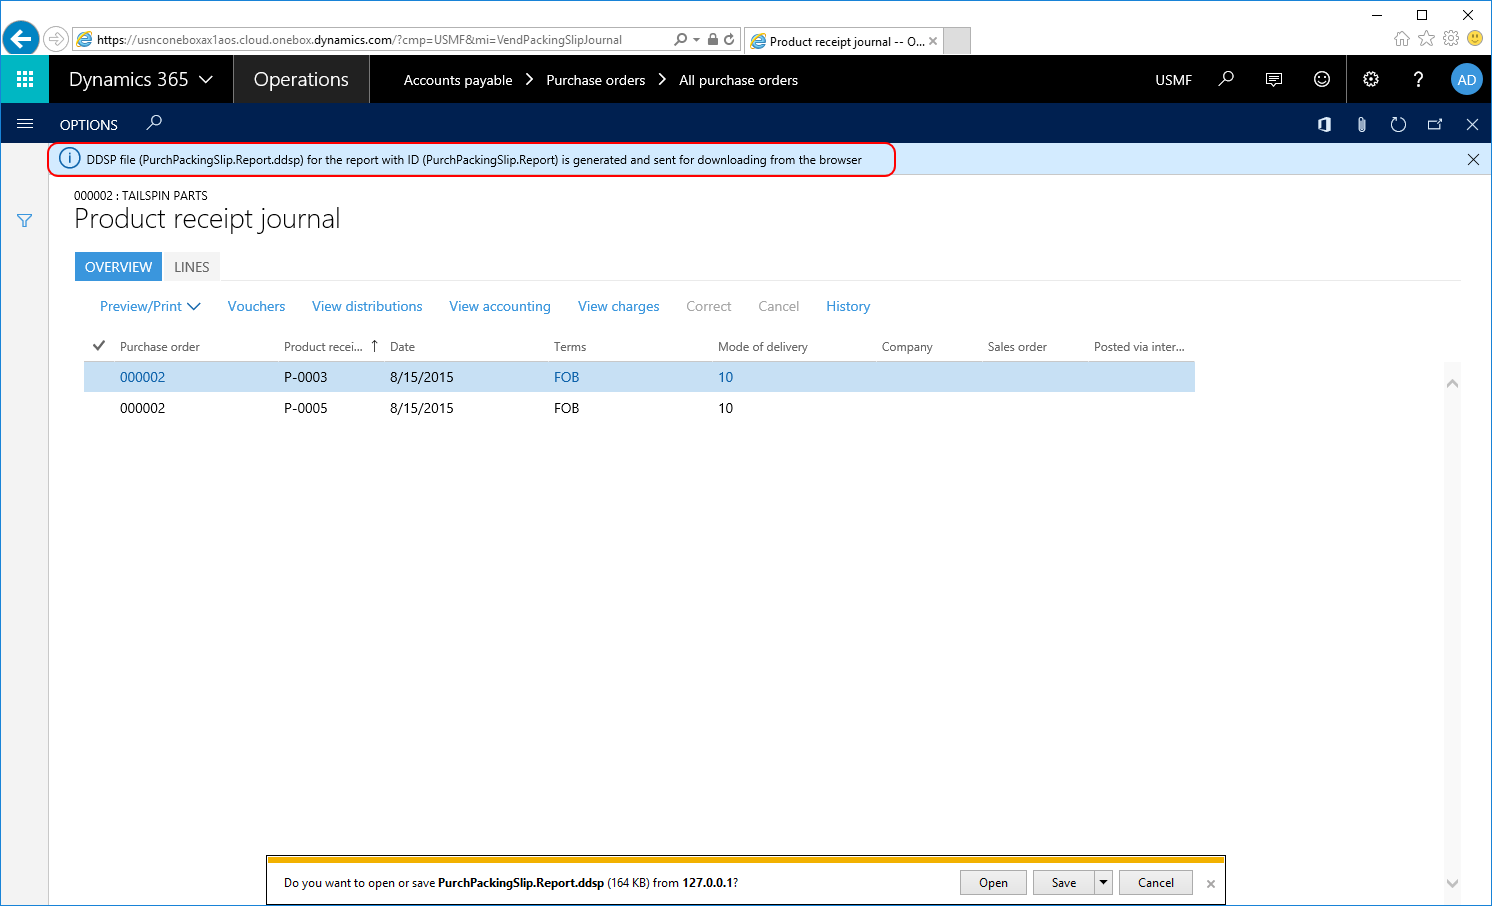Switch to the OVERVIEW tab
Screen dimensions: 1492x906
[x=118, y=267]
